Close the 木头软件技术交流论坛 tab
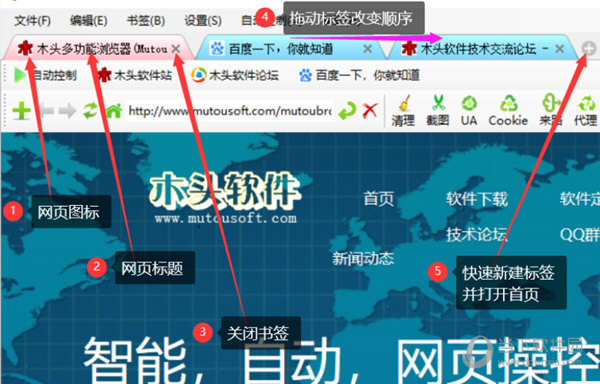Viewport: 600px width, 384px height. tap(559, 49)
